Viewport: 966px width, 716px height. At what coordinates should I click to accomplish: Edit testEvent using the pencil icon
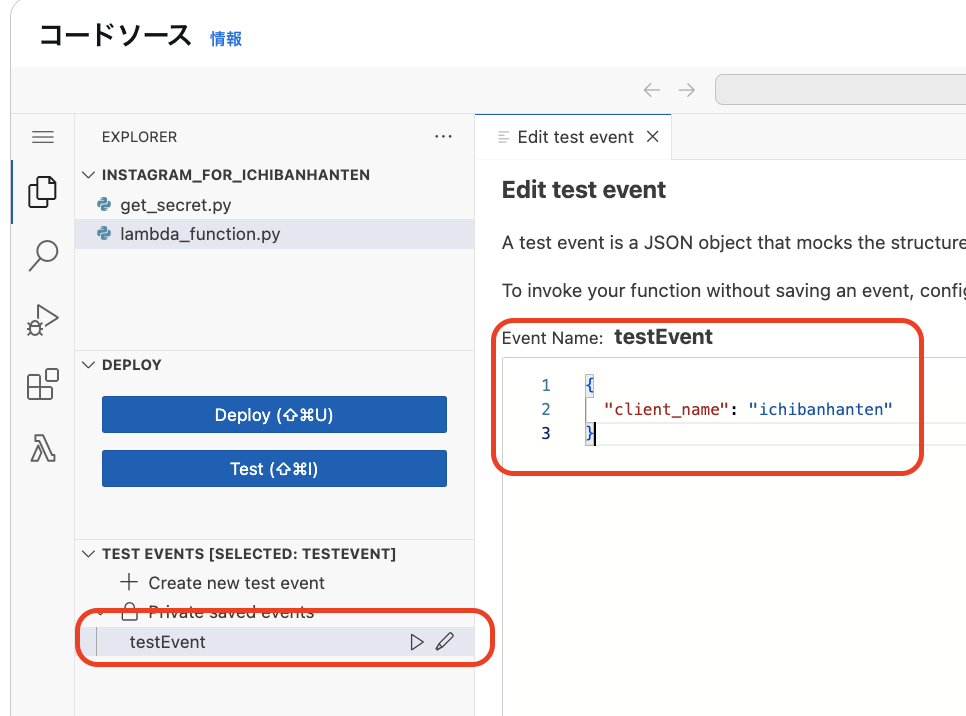(445, 641)
